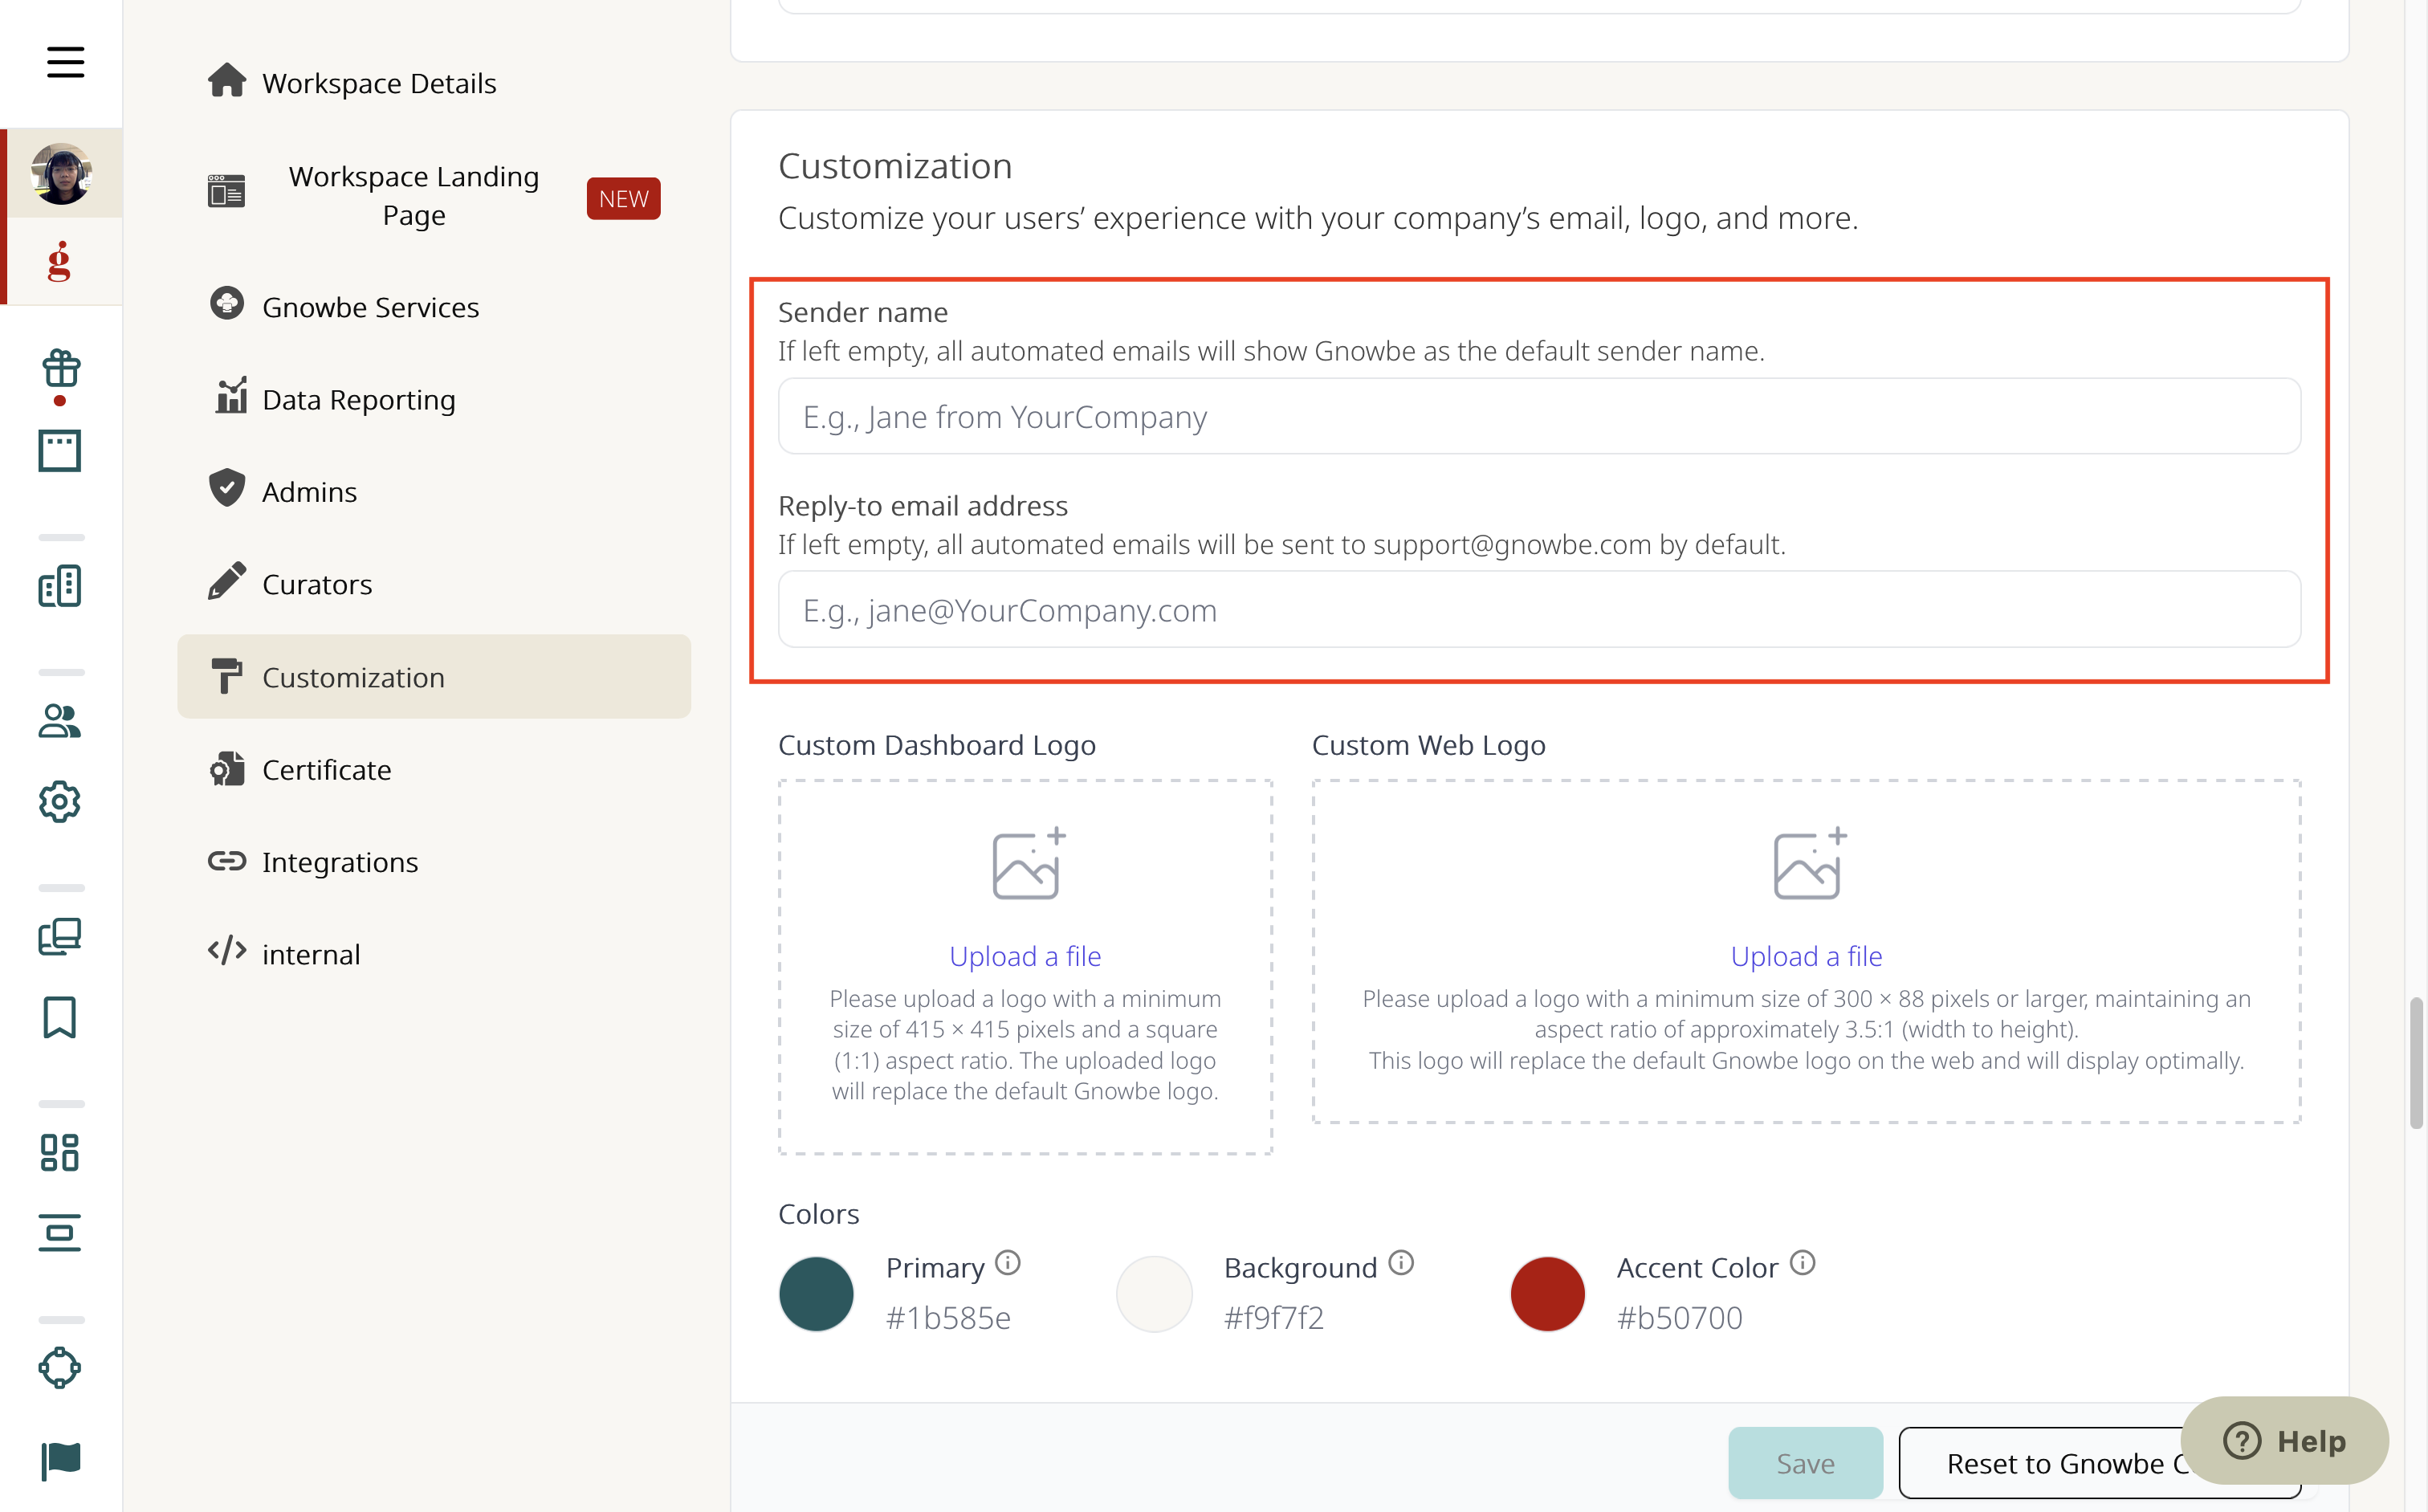Open the hamburger menu icon
Screen dimensions: 2428x1512
[x=65, y=62]
